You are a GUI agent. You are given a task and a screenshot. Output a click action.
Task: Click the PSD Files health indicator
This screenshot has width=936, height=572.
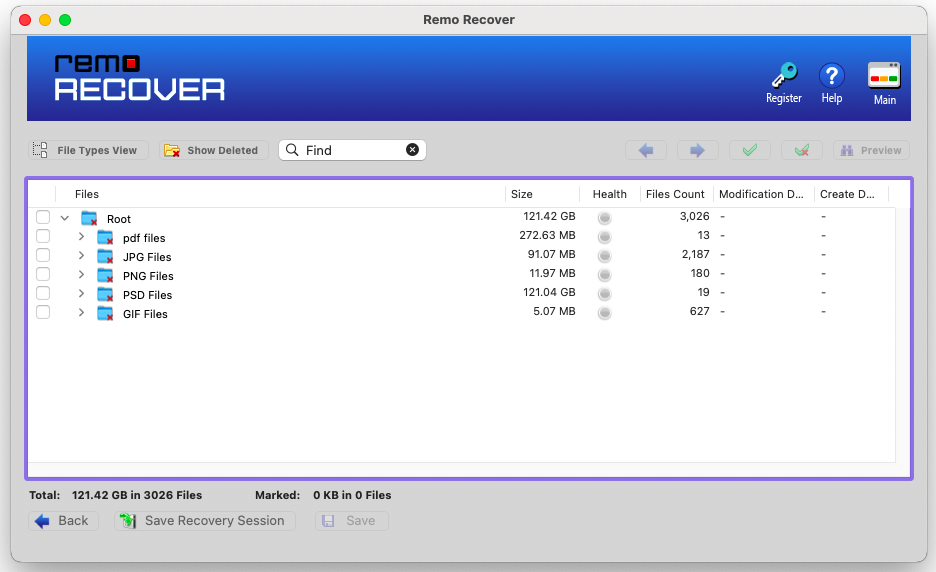[605, 294]
